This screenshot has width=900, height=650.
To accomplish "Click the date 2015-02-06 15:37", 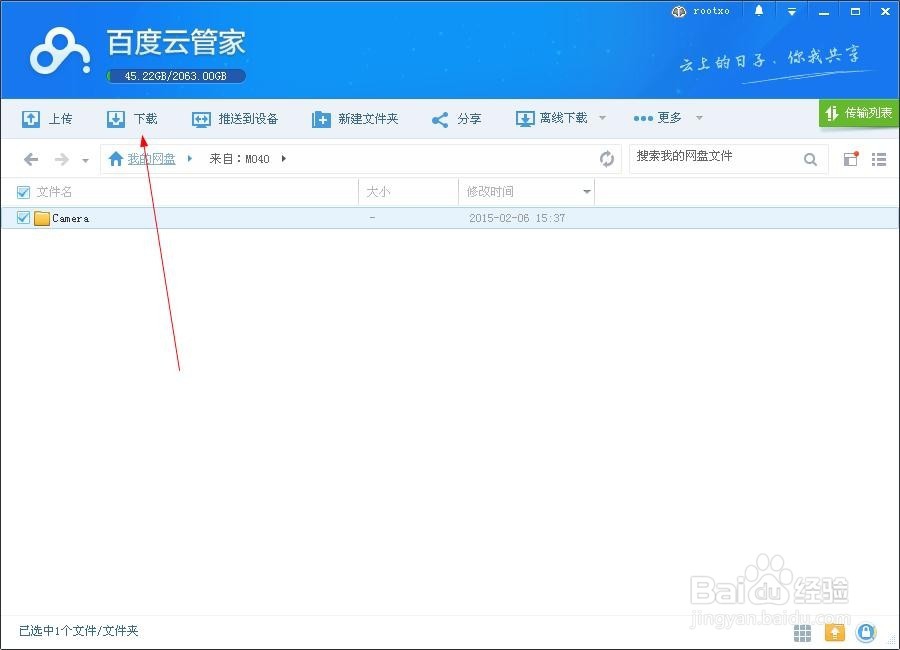I will click(517, 218).
